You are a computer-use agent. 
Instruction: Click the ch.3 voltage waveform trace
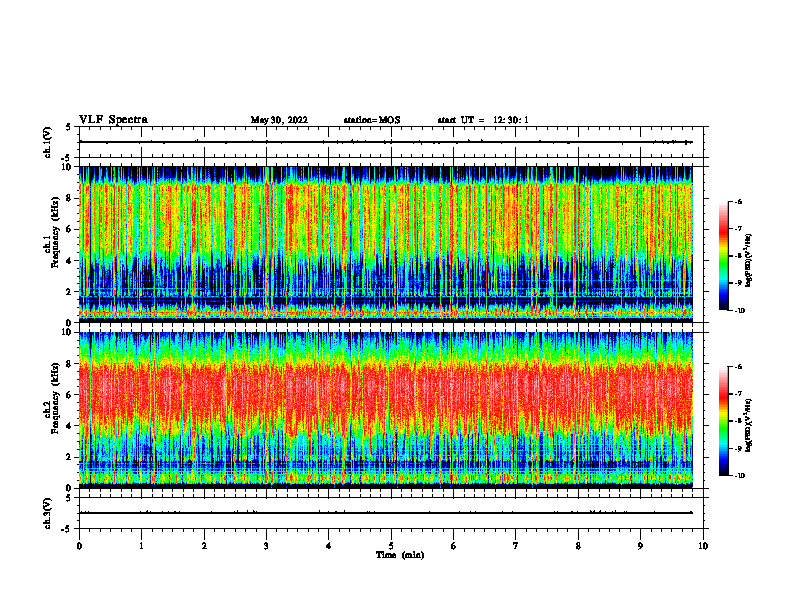pyautogui.click(x=385, y=513)
